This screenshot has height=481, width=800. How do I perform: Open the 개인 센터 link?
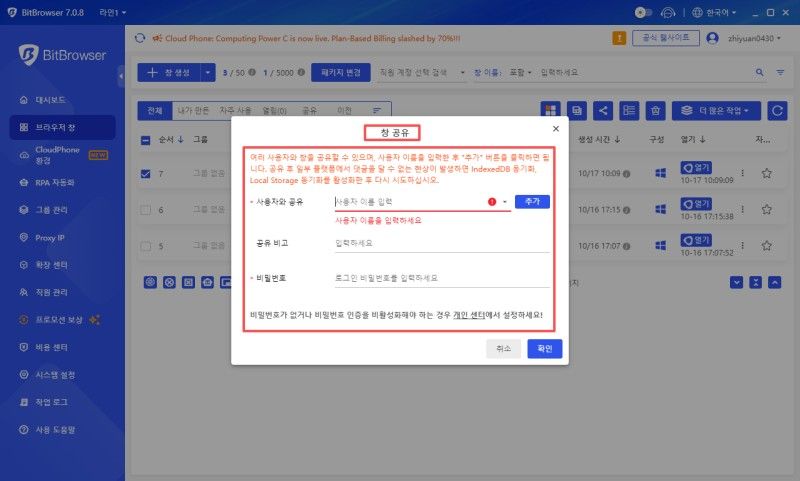pos(468,315)
